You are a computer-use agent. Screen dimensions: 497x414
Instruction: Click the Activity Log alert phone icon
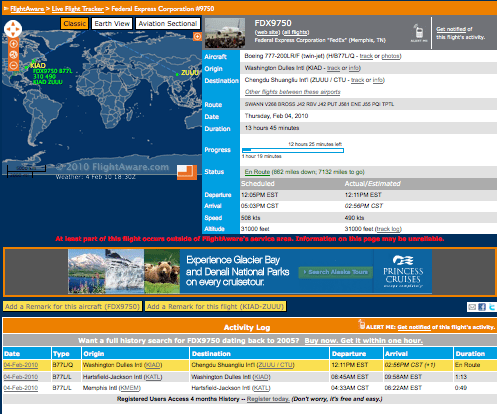coord(362,324)
